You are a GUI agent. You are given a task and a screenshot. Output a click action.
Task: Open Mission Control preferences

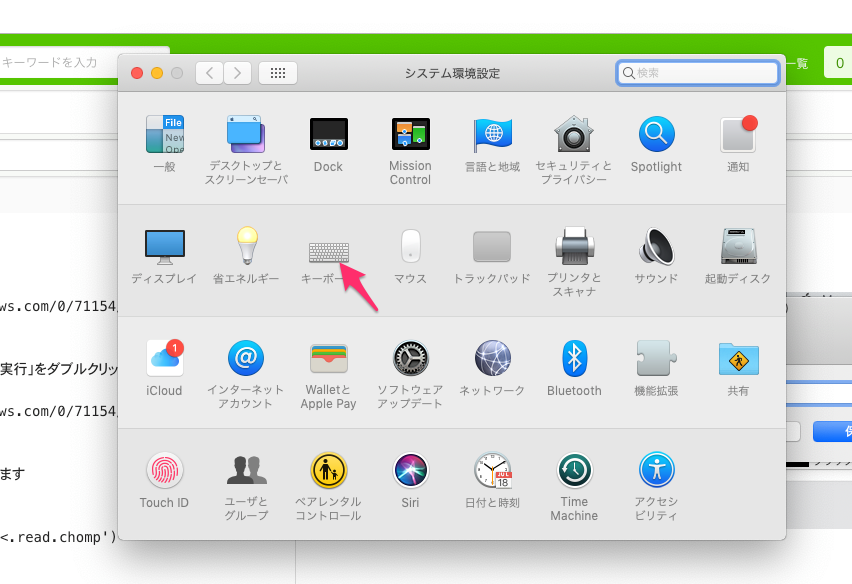tap(411, 134)
